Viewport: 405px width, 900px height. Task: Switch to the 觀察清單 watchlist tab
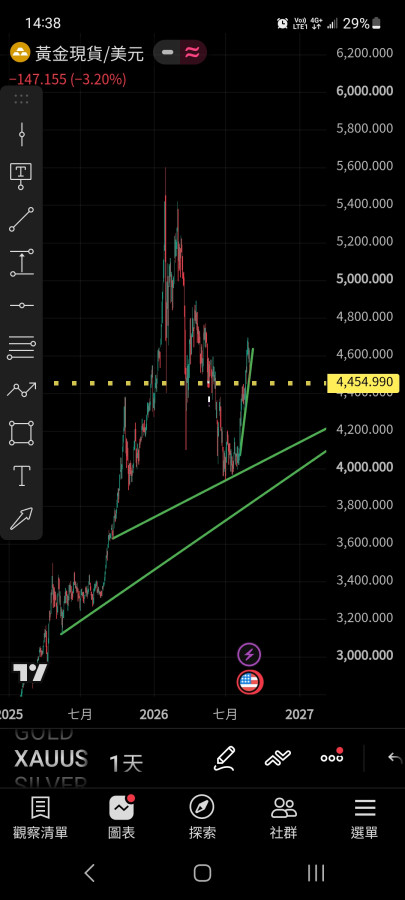(x=40, y=818)
